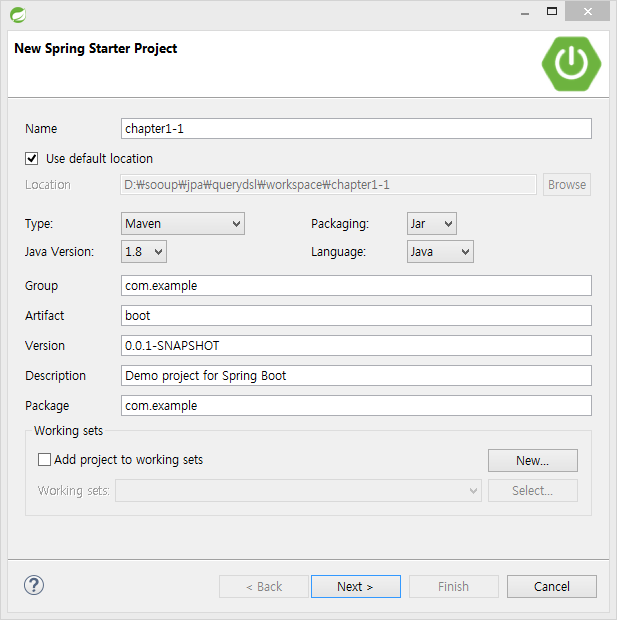617x620 pixels.
Task: Click the Finish button
Action: pyautogui.click(x=454, y=586)
